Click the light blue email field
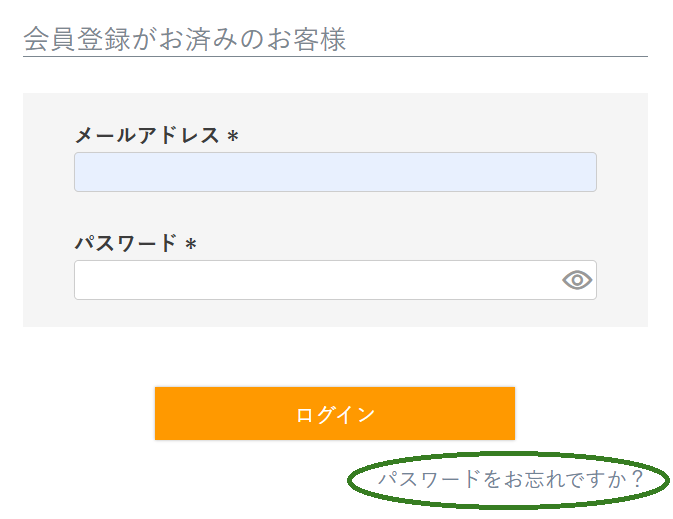673x519 pixels. tap(335, 172)
